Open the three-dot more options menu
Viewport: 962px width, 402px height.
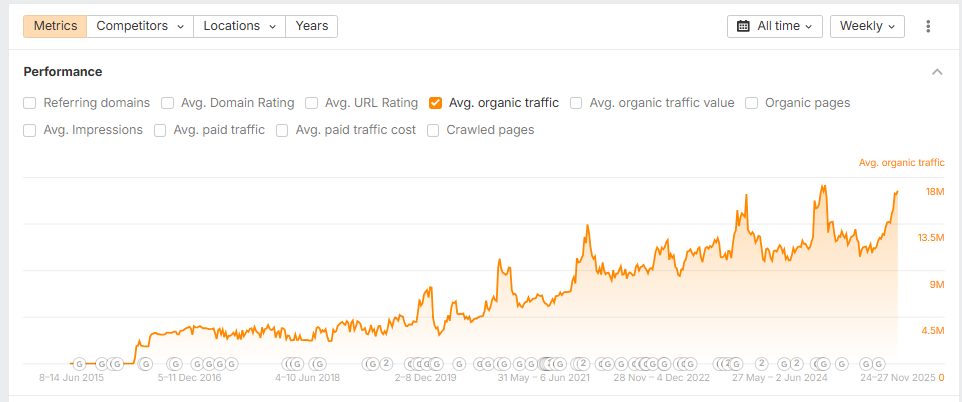coord(928,26)
